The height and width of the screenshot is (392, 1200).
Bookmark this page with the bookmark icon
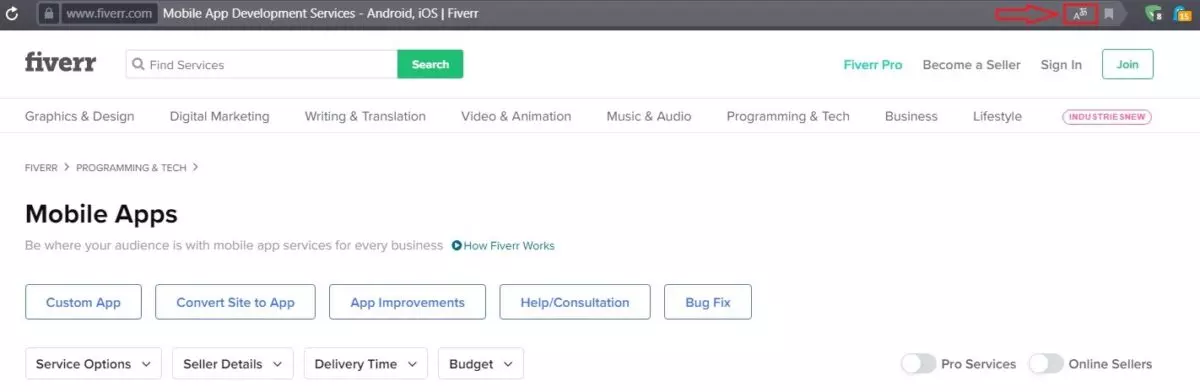point(1108,14)
